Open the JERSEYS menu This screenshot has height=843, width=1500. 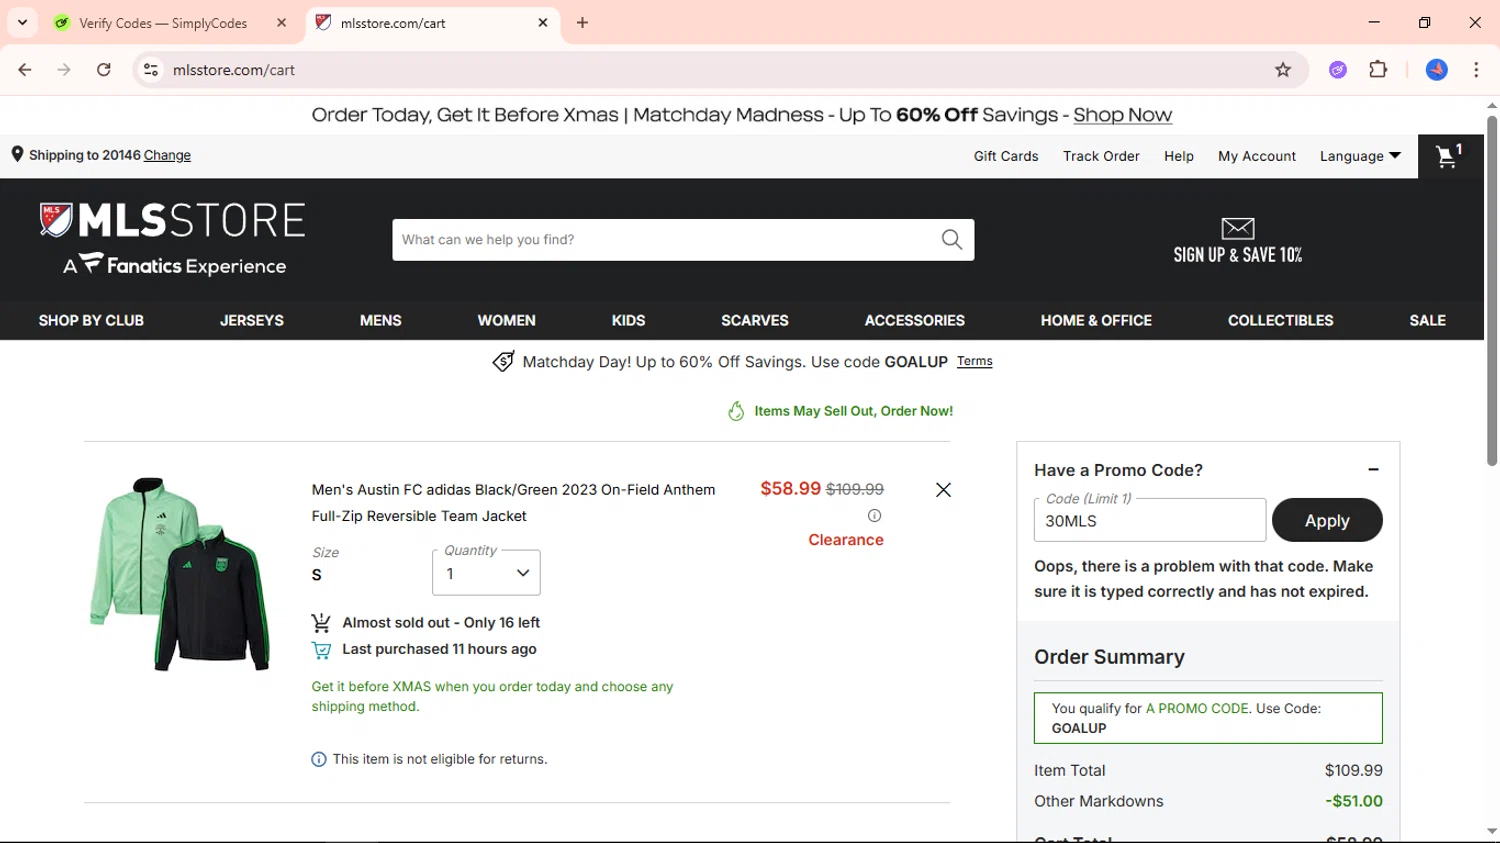[252, 321]
